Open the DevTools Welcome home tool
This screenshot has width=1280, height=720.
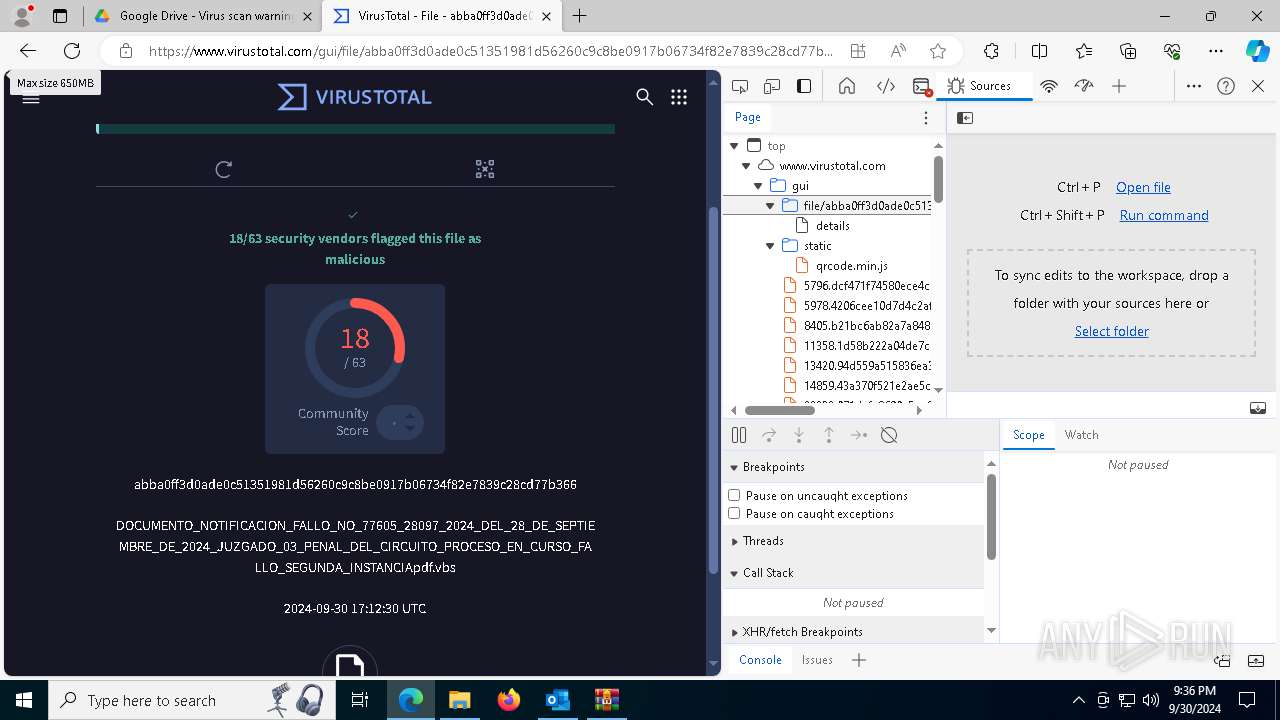point(847,86)
